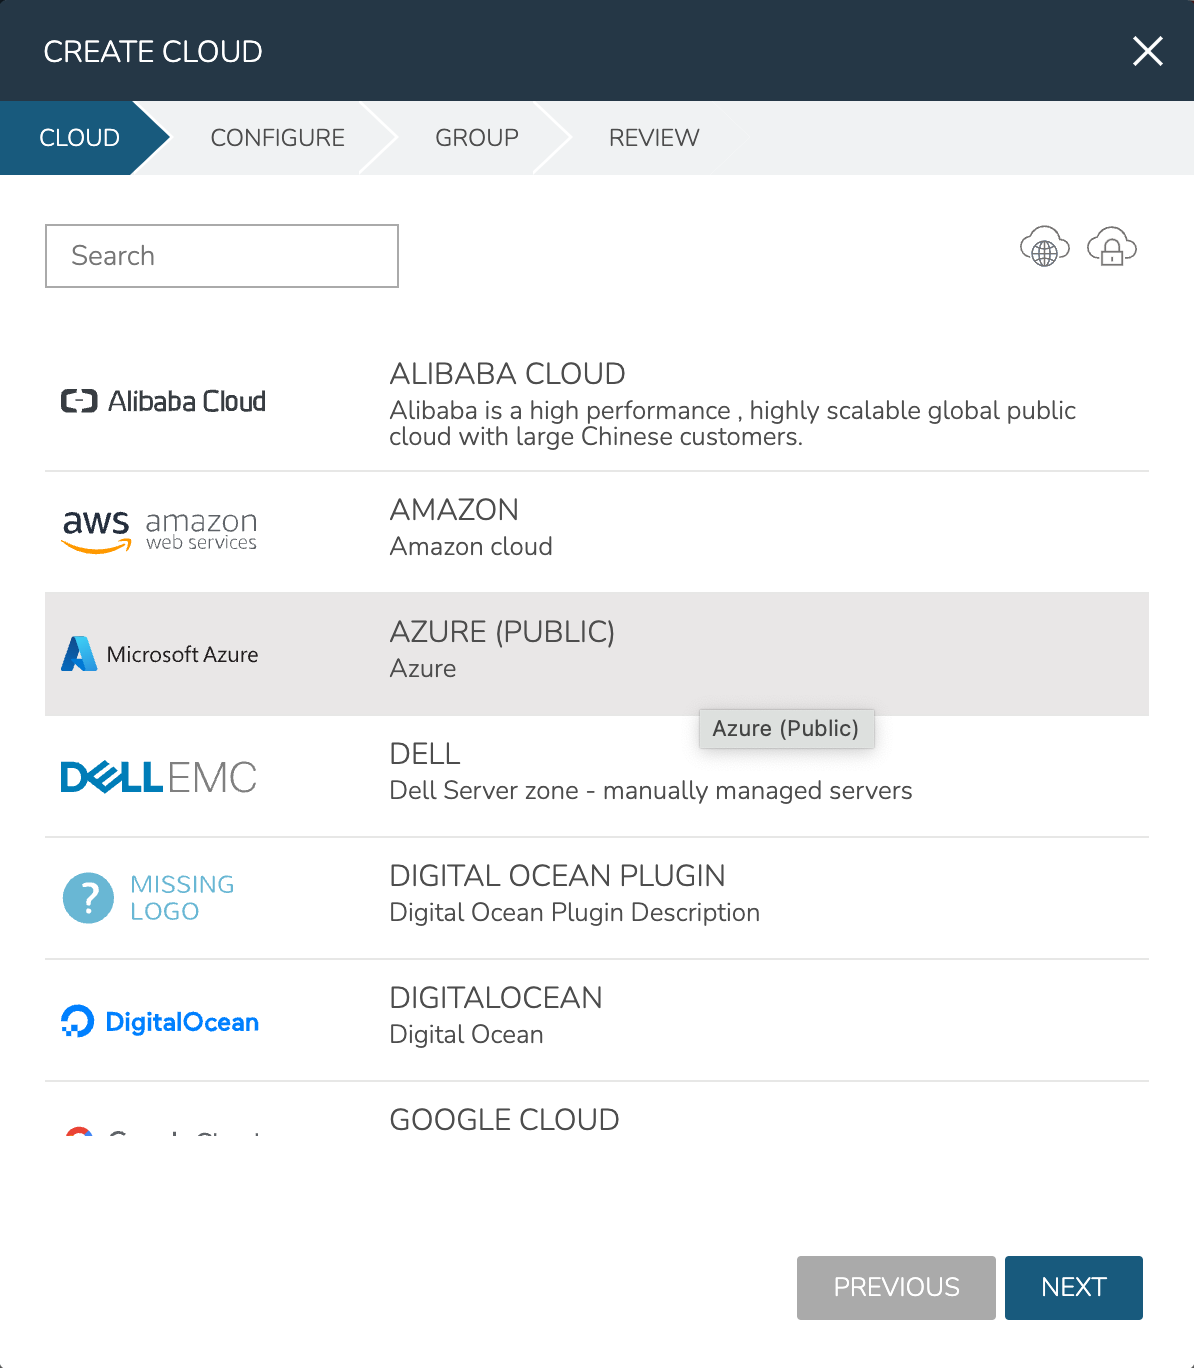Click the Dell EMC logo
1194x1368 pixels.
point(159,777)
